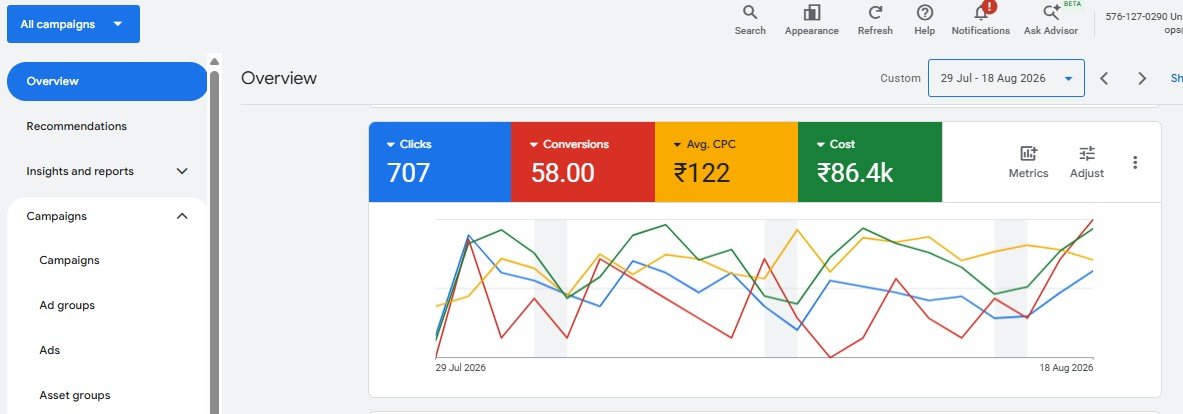This screenshot has height=414, width=1183.
Task: Open Campaigns sub-item in sidebar
Action: pyautogui.click(x=69, y=260)
